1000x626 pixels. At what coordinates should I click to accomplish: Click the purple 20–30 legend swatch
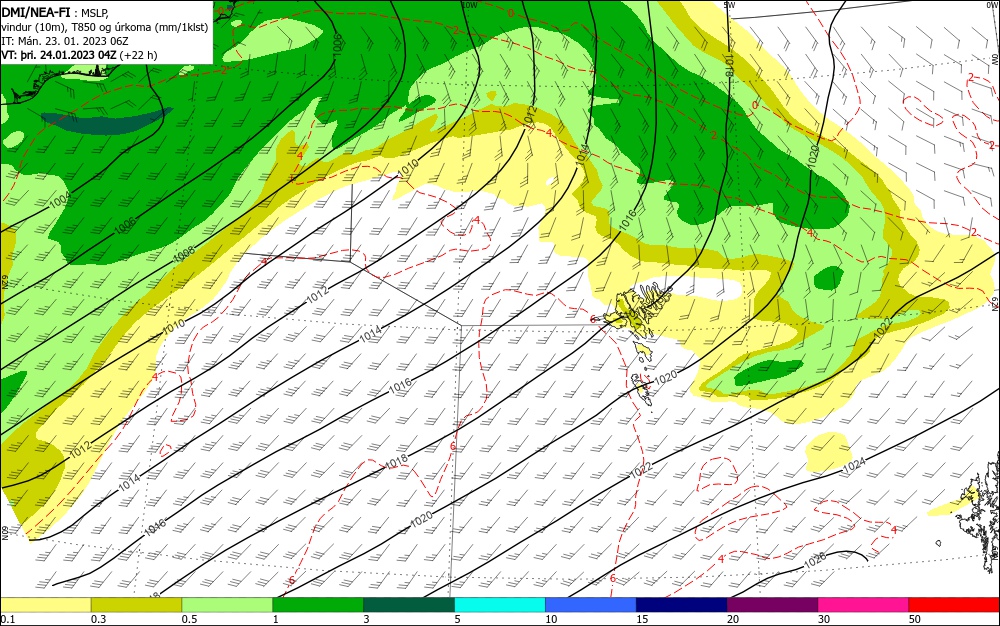[772, 605]
